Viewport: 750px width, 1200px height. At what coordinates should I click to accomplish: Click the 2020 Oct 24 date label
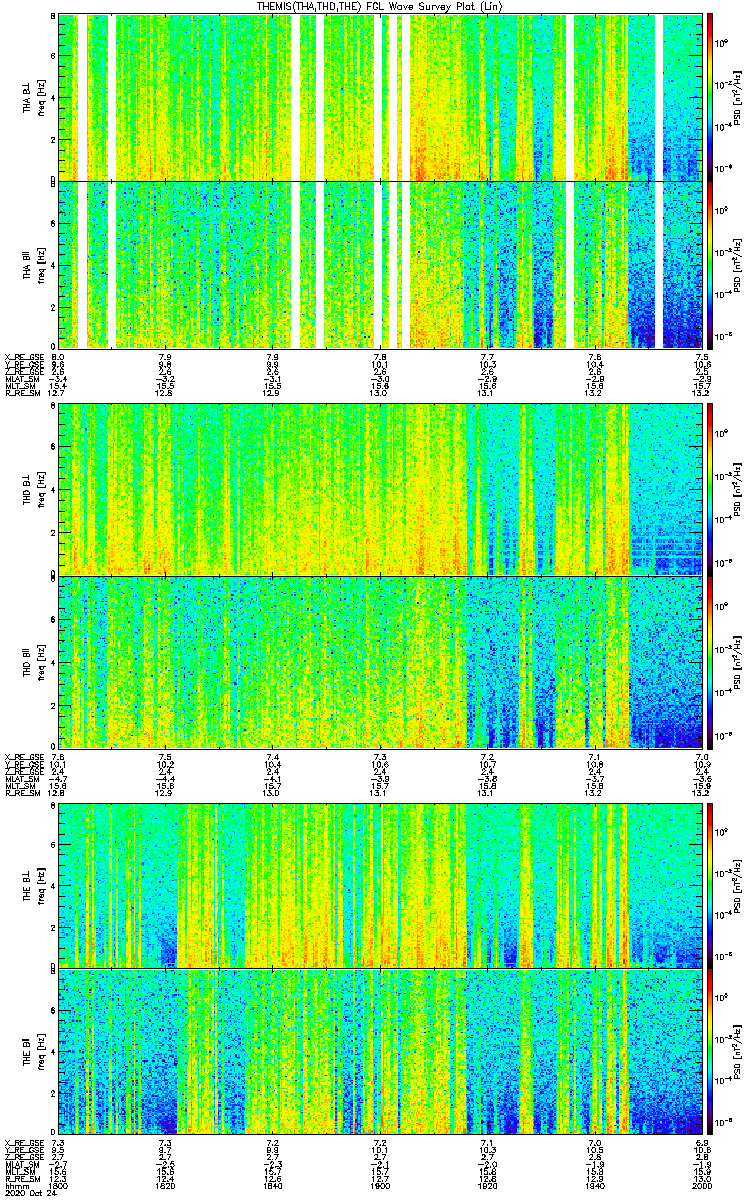[x=28, y=1193]
